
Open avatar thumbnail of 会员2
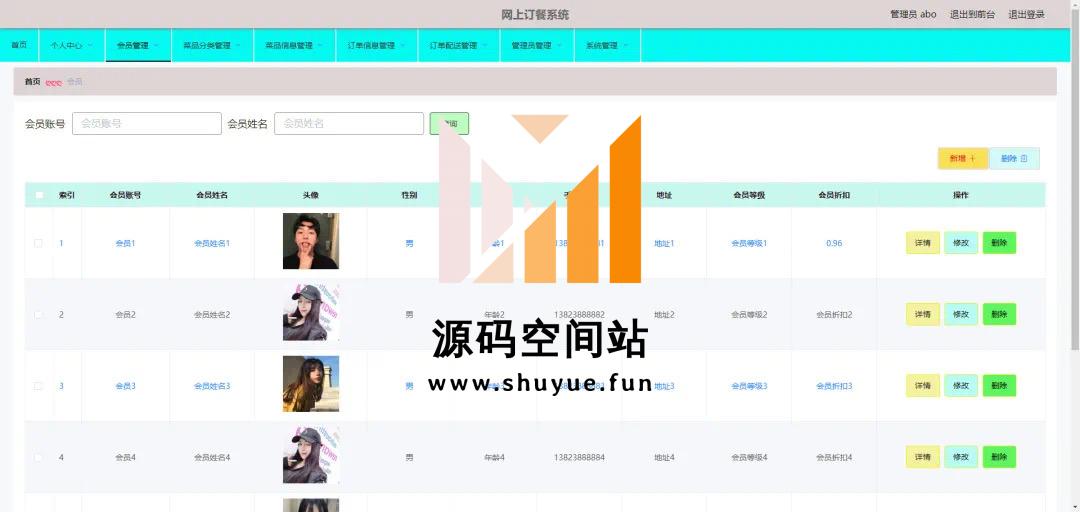311,312
